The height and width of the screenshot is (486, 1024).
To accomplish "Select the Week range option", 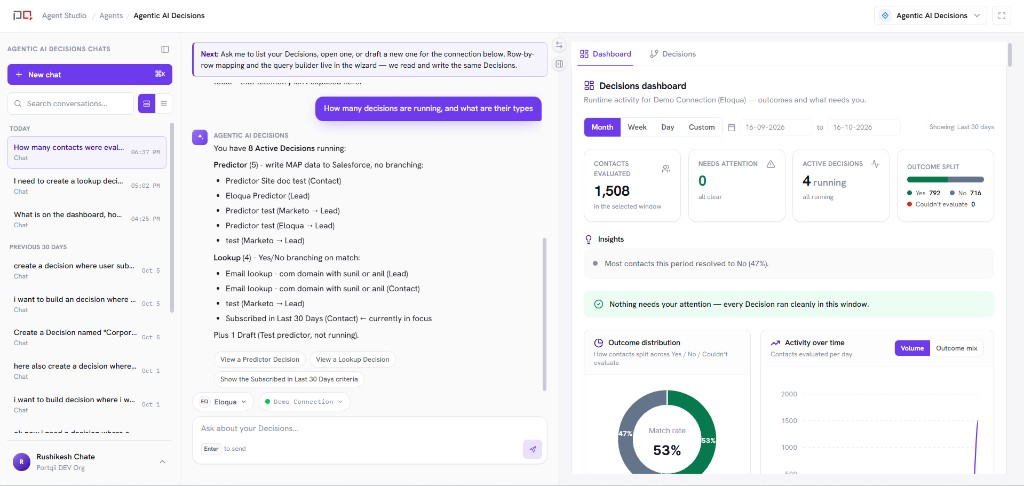I will (x=637, y=127).
